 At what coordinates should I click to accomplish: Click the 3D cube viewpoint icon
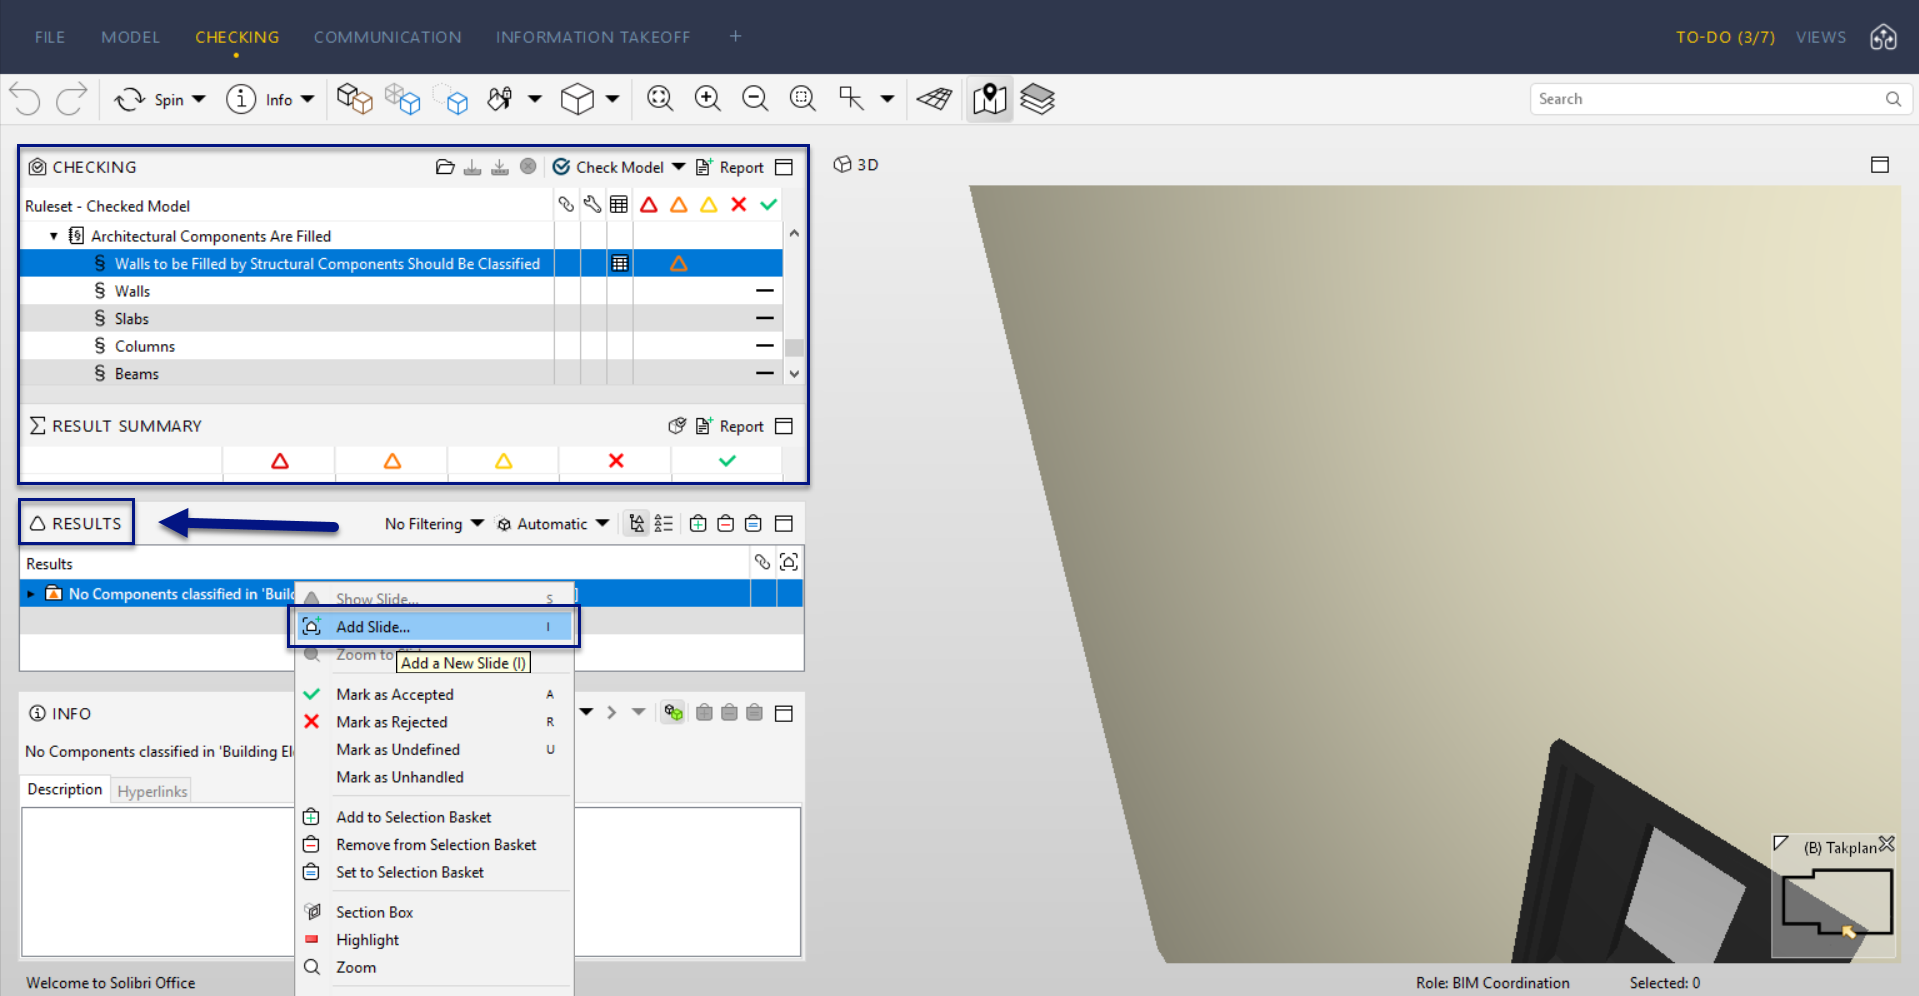tap(577, 99)
